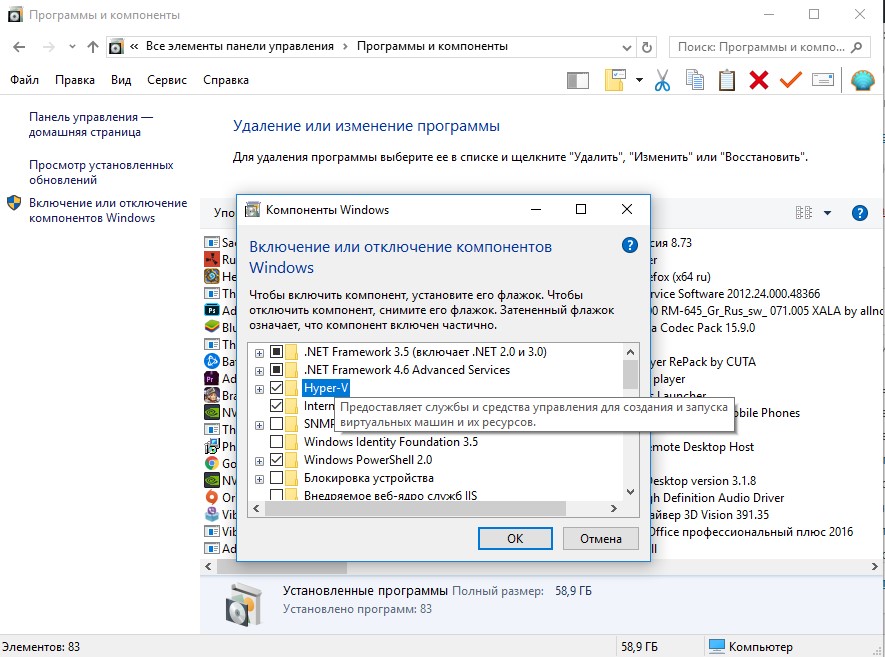This screenshot has height=657, width=885.
Task: Select Windows Identity Foundation 3.5 label
Action: tap(391, 441)
